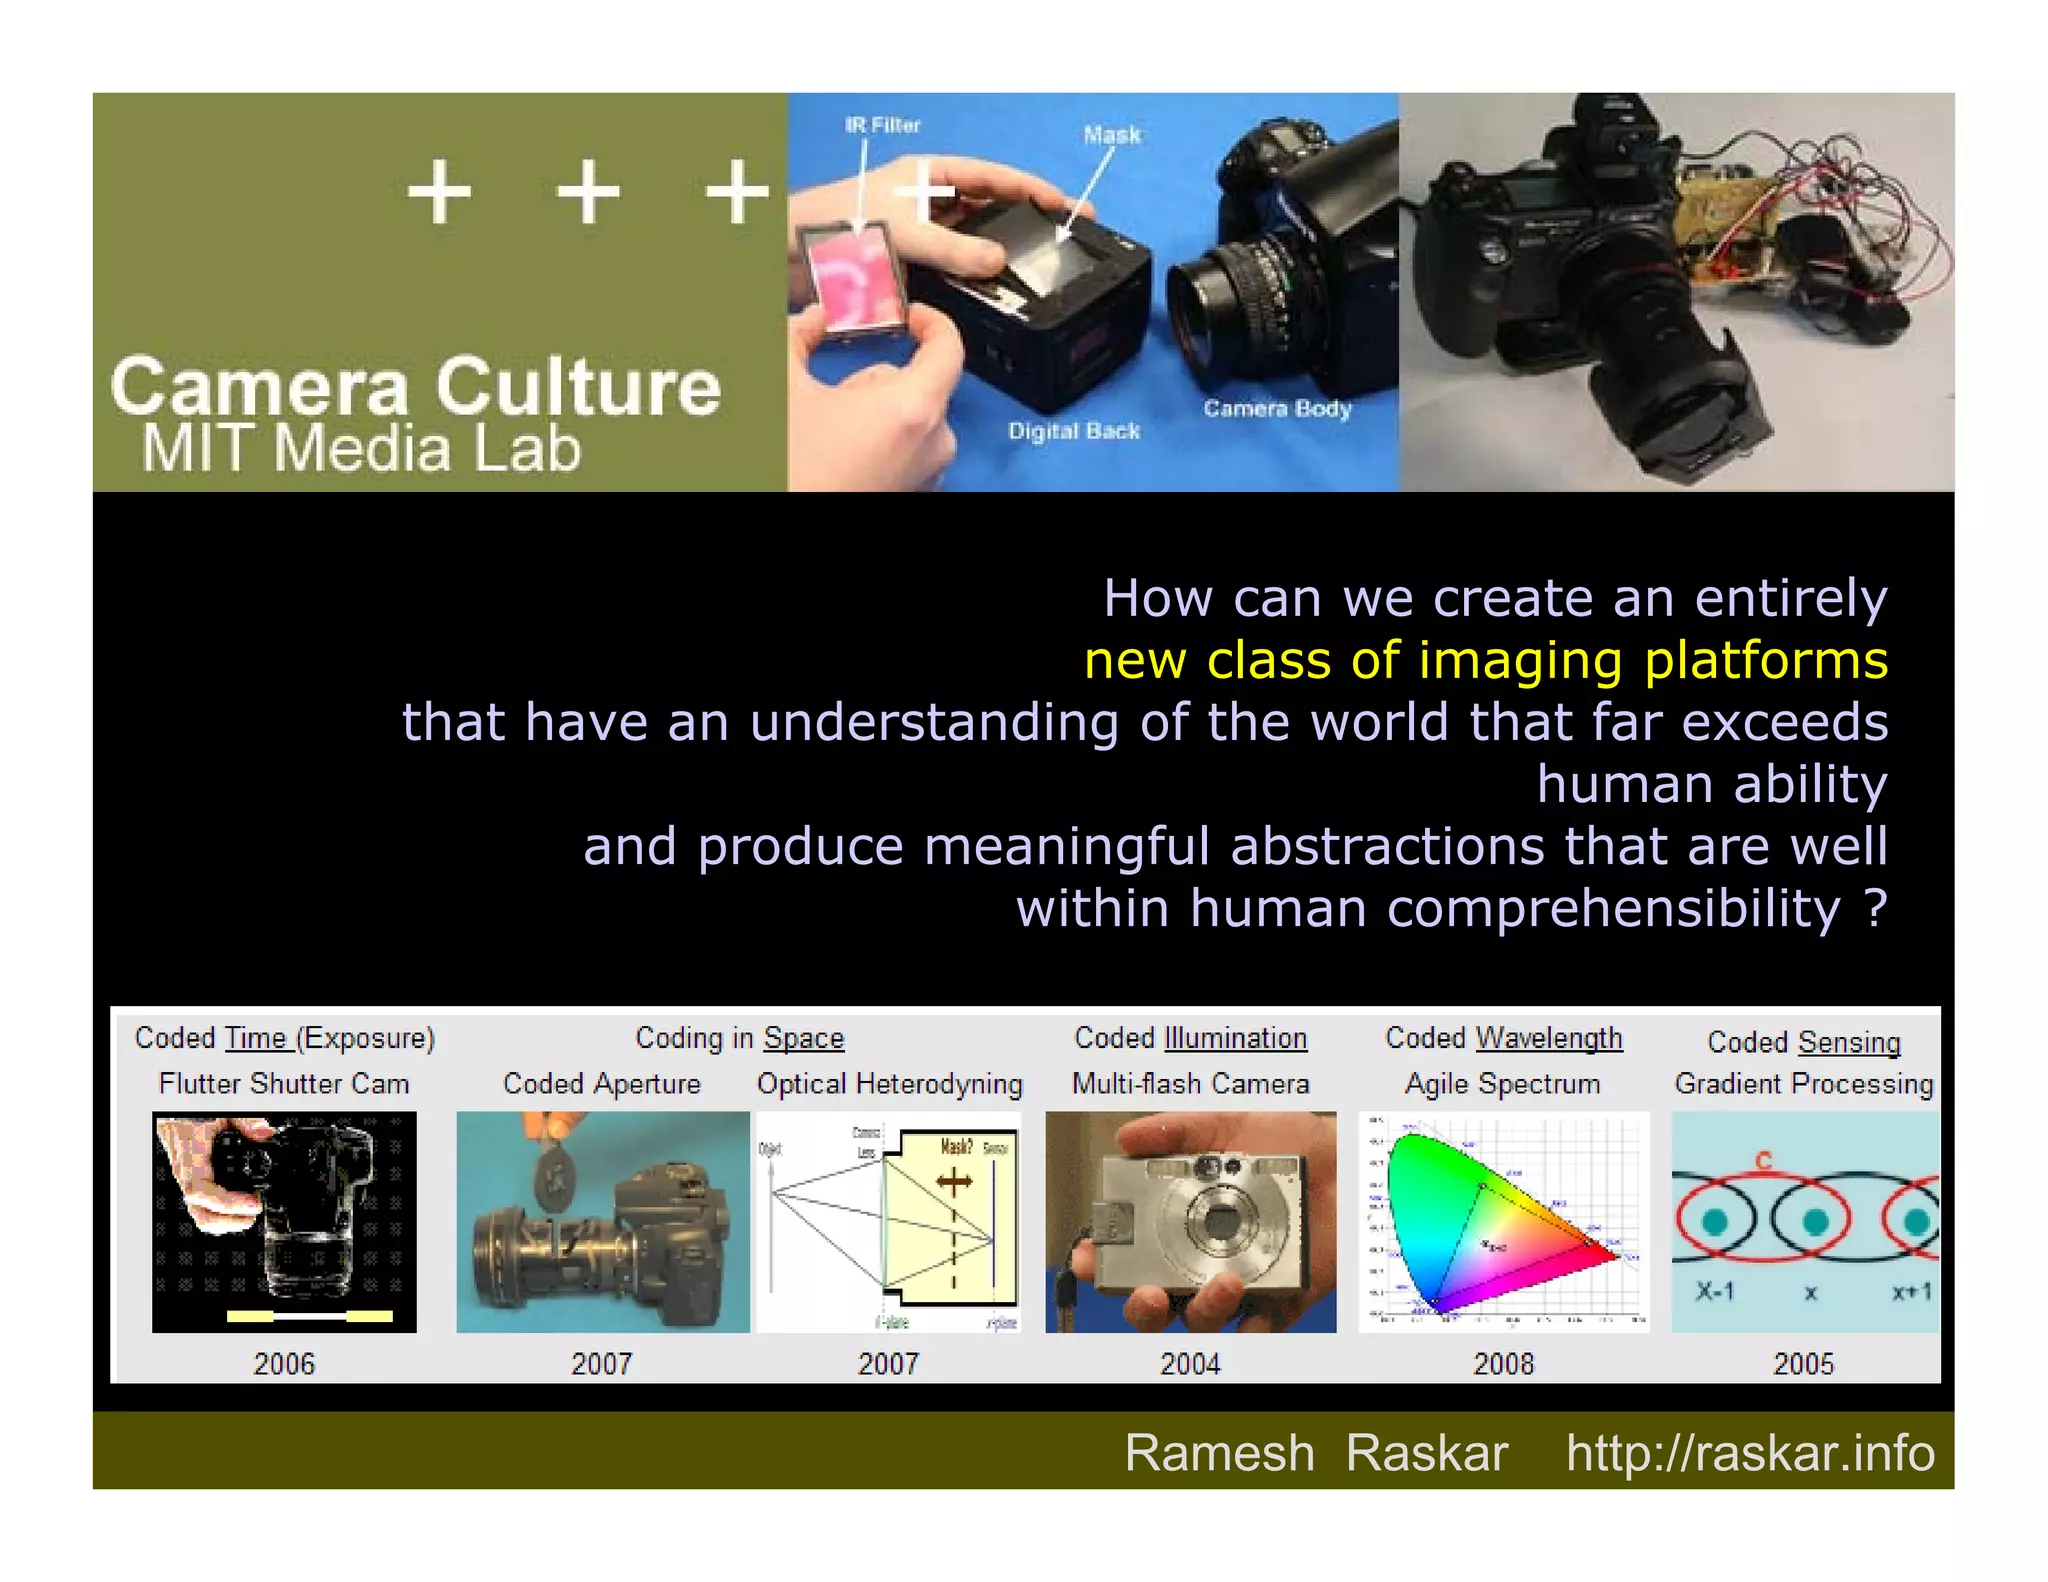2048x1582 pixels.
Task: Click the Flutter Shutter Cam thumbnail
Action: point(284,1221)
